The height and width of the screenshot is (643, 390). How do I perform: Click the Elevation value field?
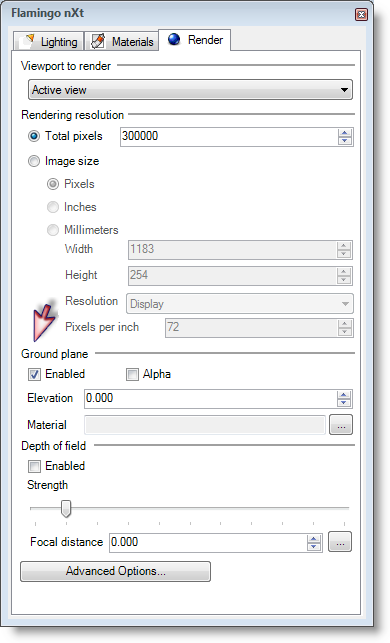click(x=210, y=399)
